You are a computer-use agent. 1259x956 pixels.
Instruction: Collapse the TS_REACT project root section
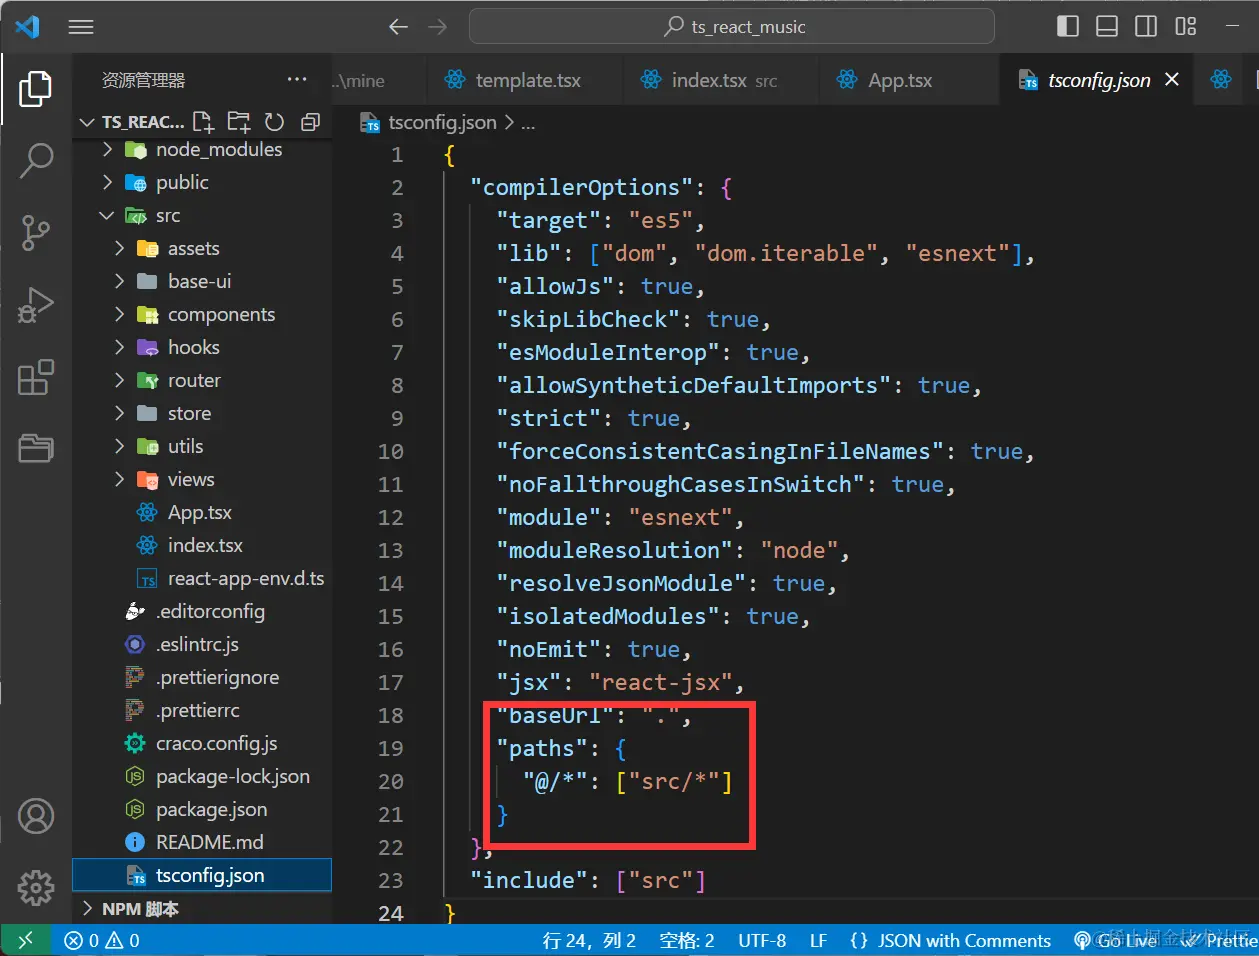tap(87, 122)
